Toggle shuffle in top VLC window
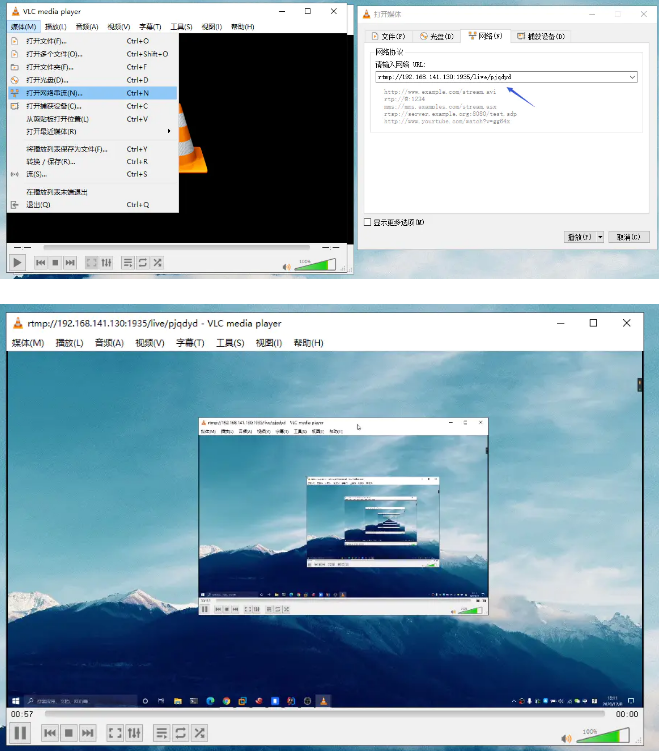 [x=157, y=262]
